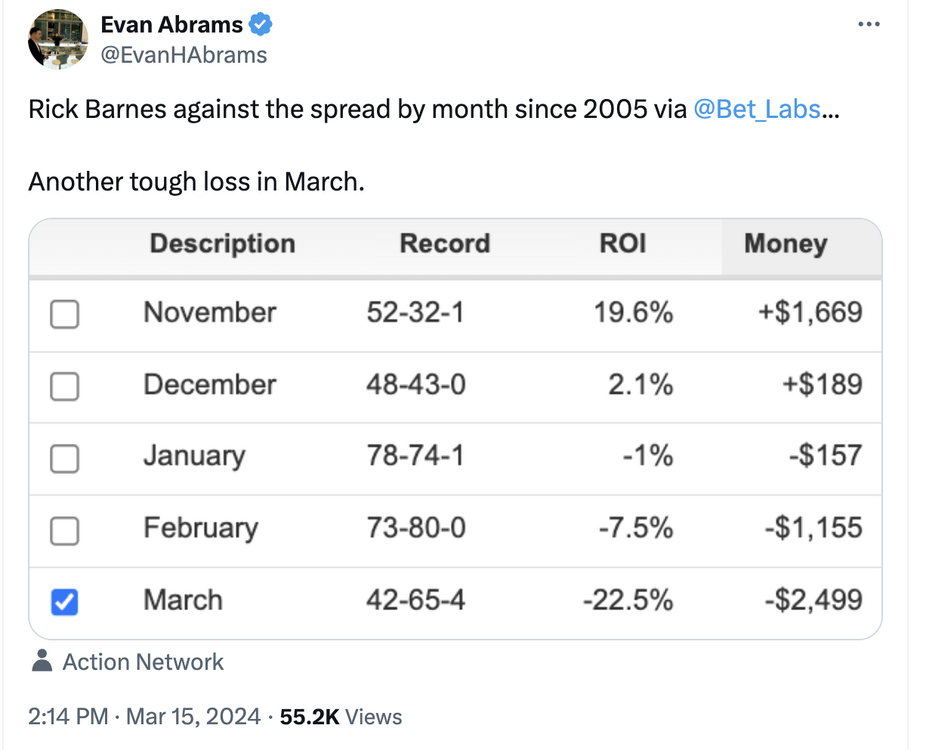Click the Money column header
The width and height of the screenshot is (926, 750).
[x=785, y=244]
